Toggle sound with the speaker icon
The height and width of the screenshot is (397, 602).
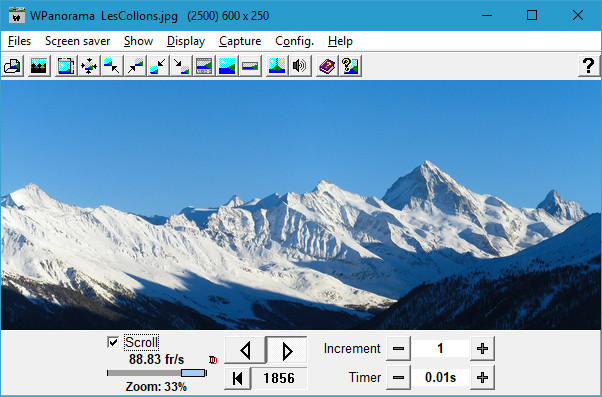[300, 66]
